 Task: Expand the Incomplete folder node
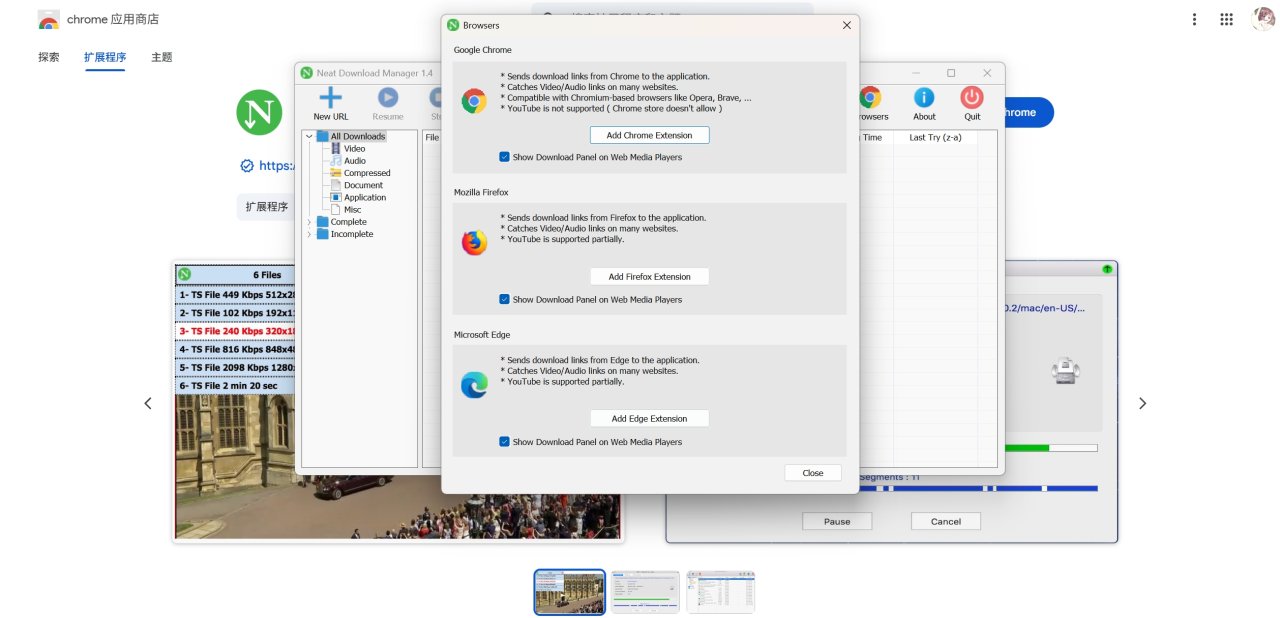[309, 234]
